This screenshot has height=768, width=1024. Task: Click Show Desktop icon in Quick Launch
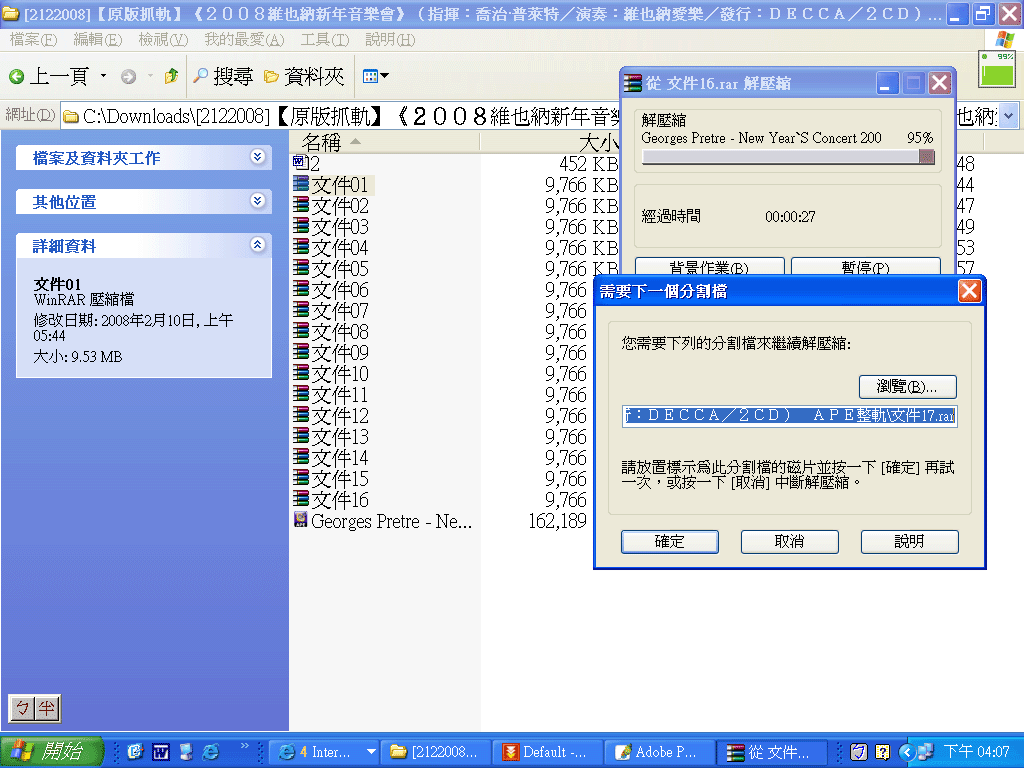tap(186, 752)
